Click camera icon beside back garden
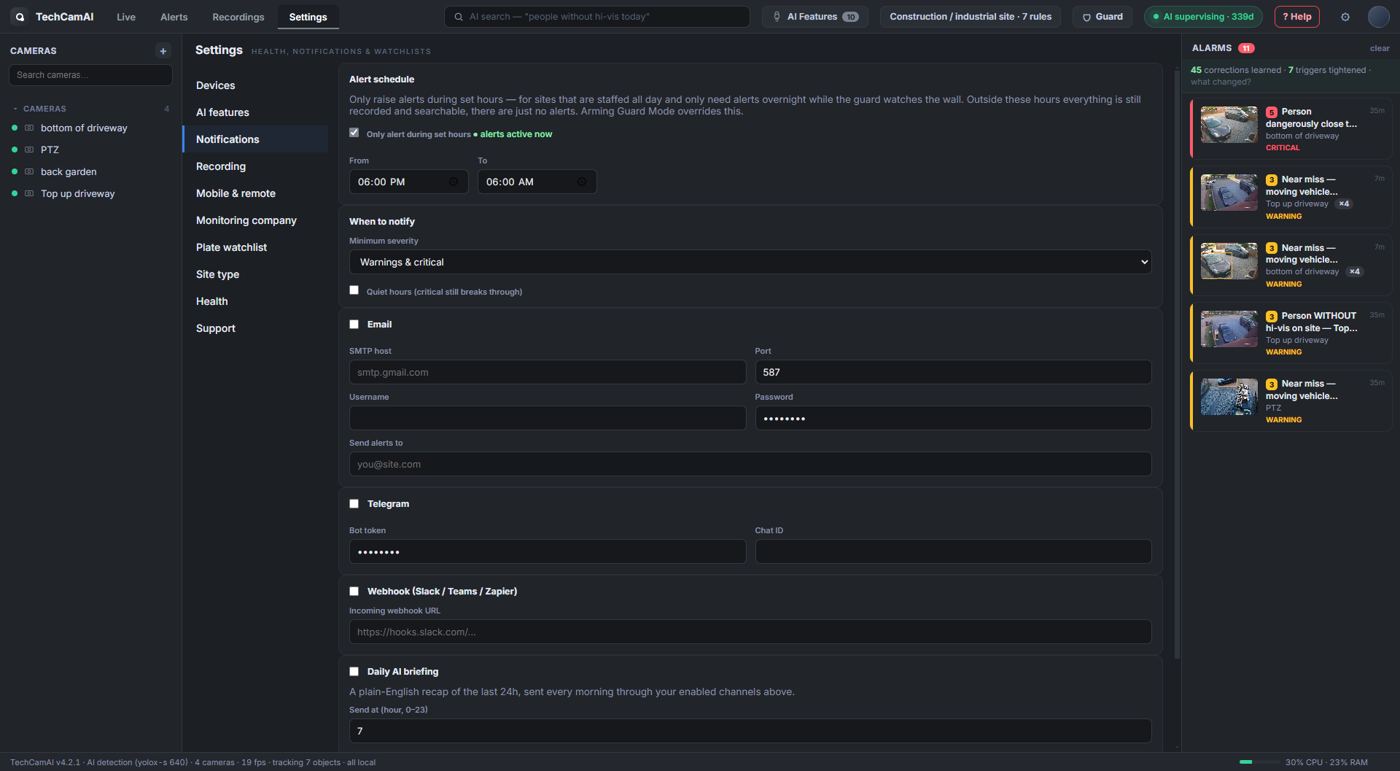Viewport: 1400px width, 771px height. pyautogui.click(x=29, y=172)
